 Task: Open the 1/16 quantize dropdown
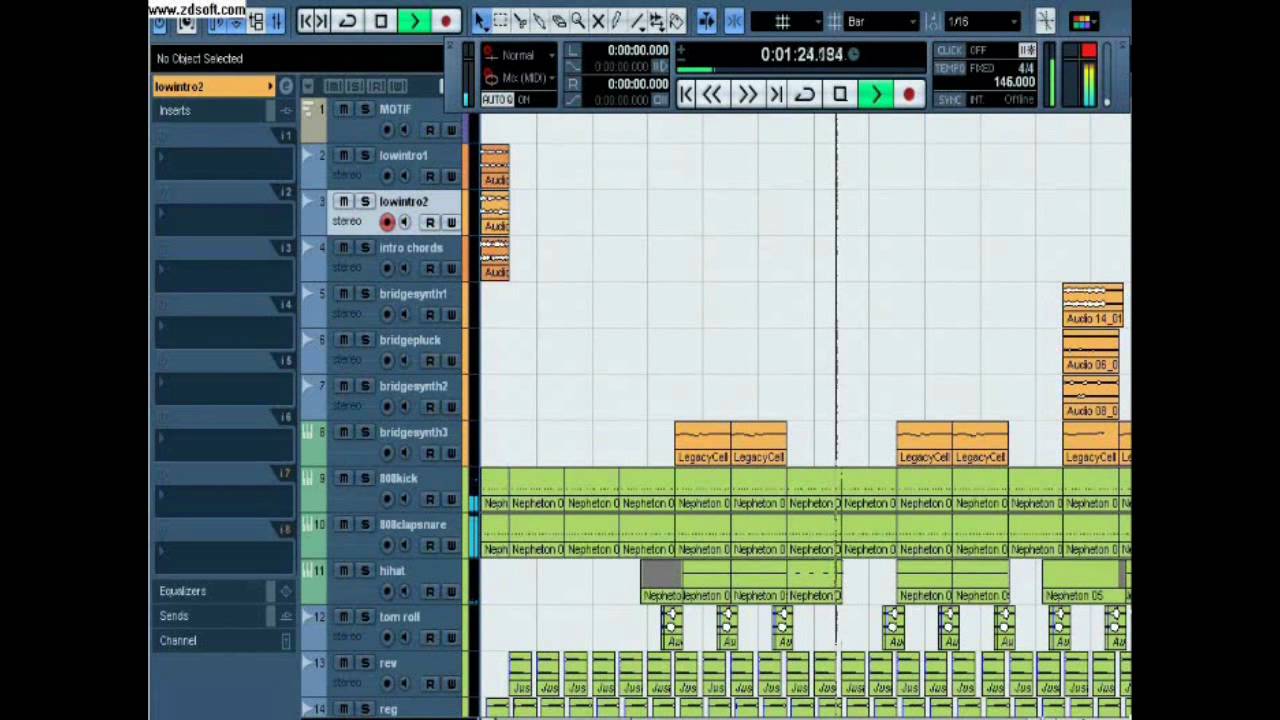coord(983,21)
